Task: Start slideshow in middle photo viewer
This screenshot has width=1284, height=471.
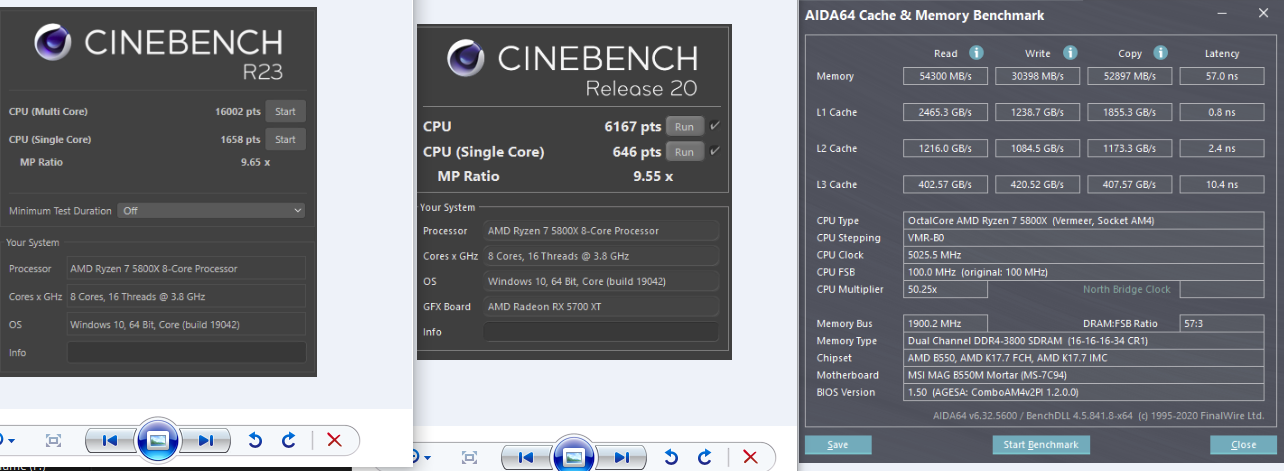Action: point(573,455)
